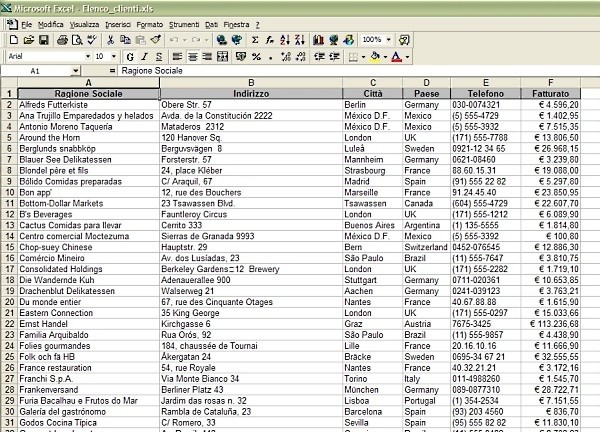The height and width of the screenshot is (432, 600).
Task: Launch the Chart Wizard icon
Action: coord(321,40)
